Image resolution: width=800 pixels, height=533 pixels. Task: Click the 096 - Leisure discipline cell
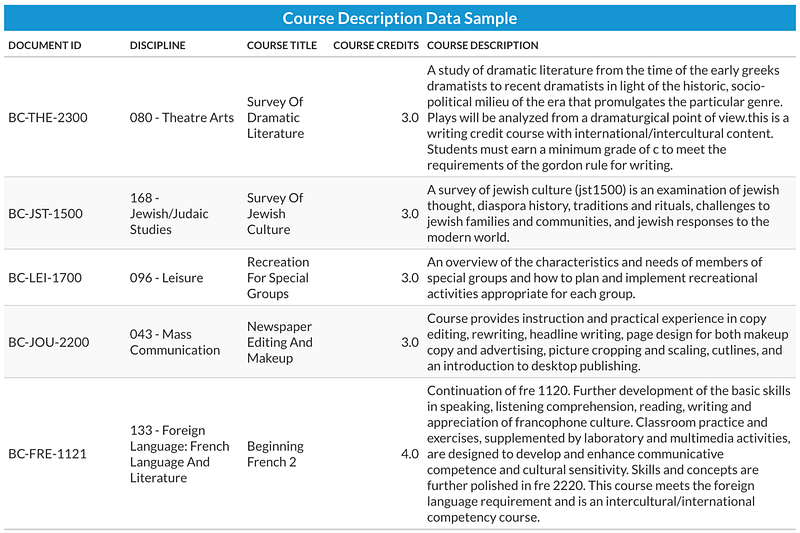tap(166, 278)
